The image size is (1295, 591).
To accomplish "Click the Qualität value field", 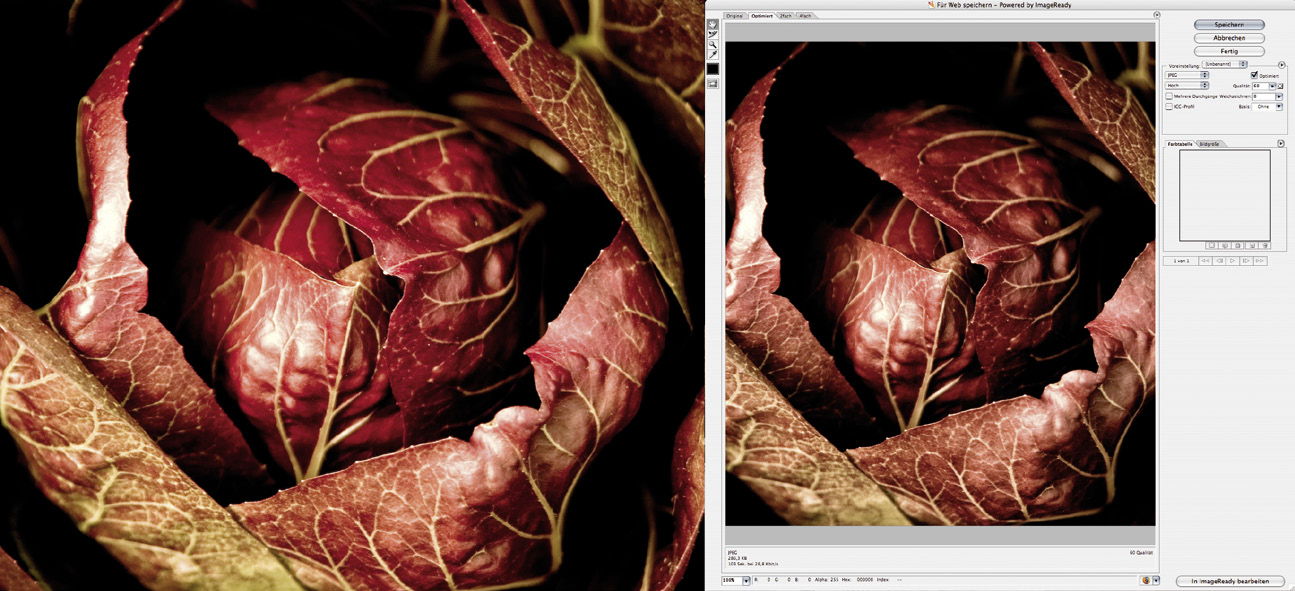I will [1260, 86].
